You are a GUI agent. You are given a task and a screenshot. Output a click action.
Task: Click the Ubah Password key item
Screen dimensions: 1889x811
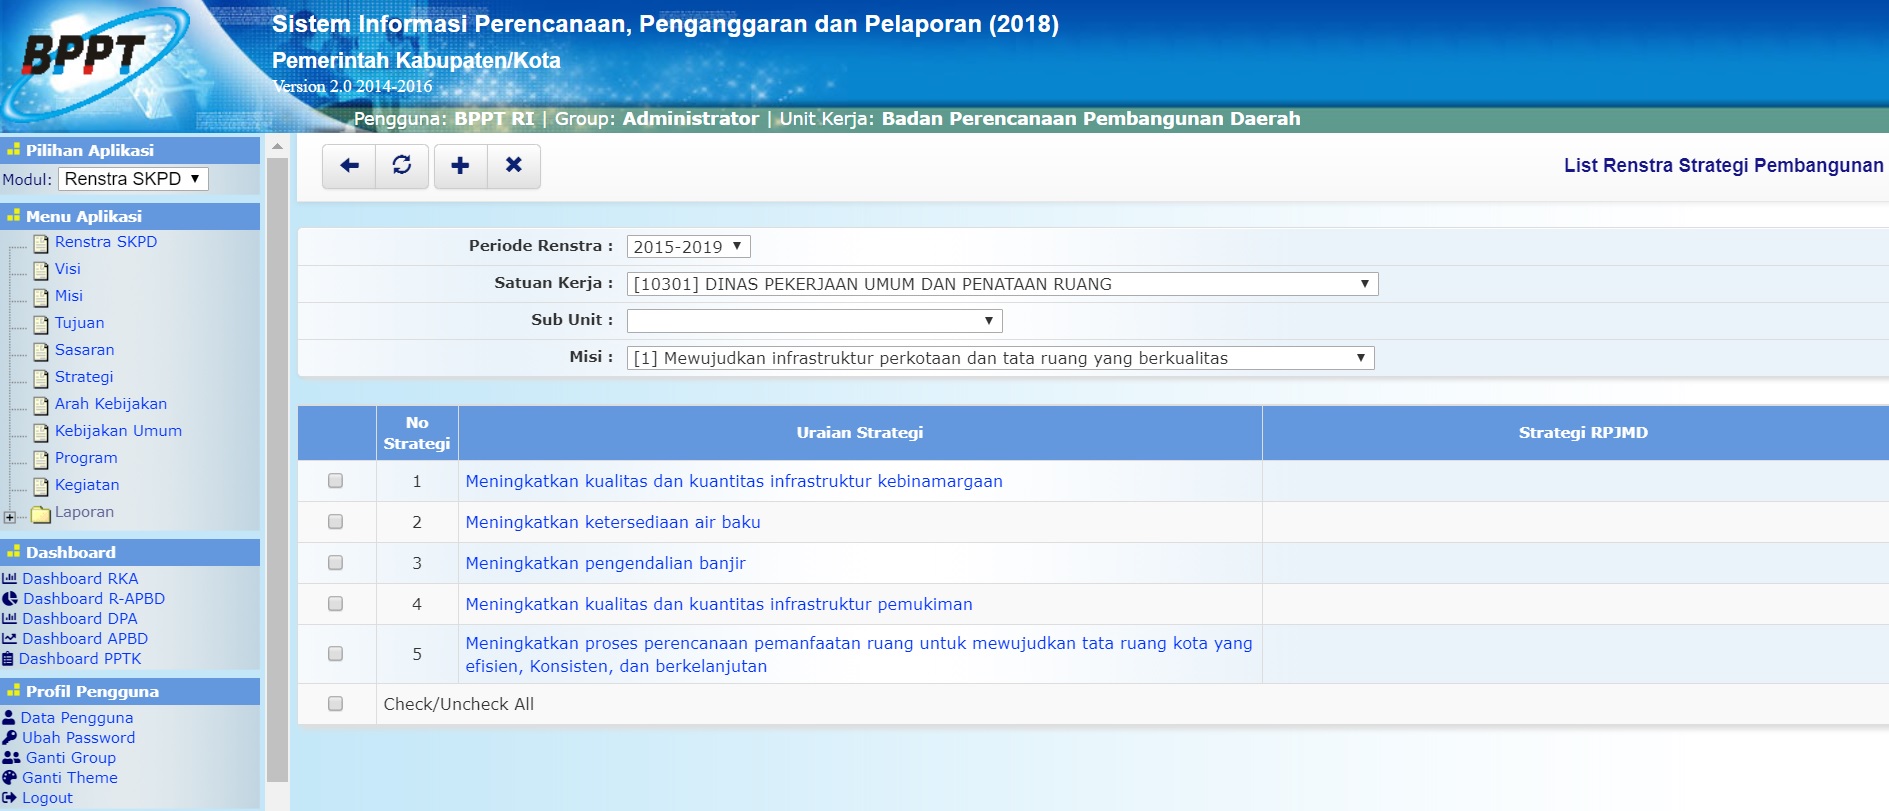[x=78, y=738]
